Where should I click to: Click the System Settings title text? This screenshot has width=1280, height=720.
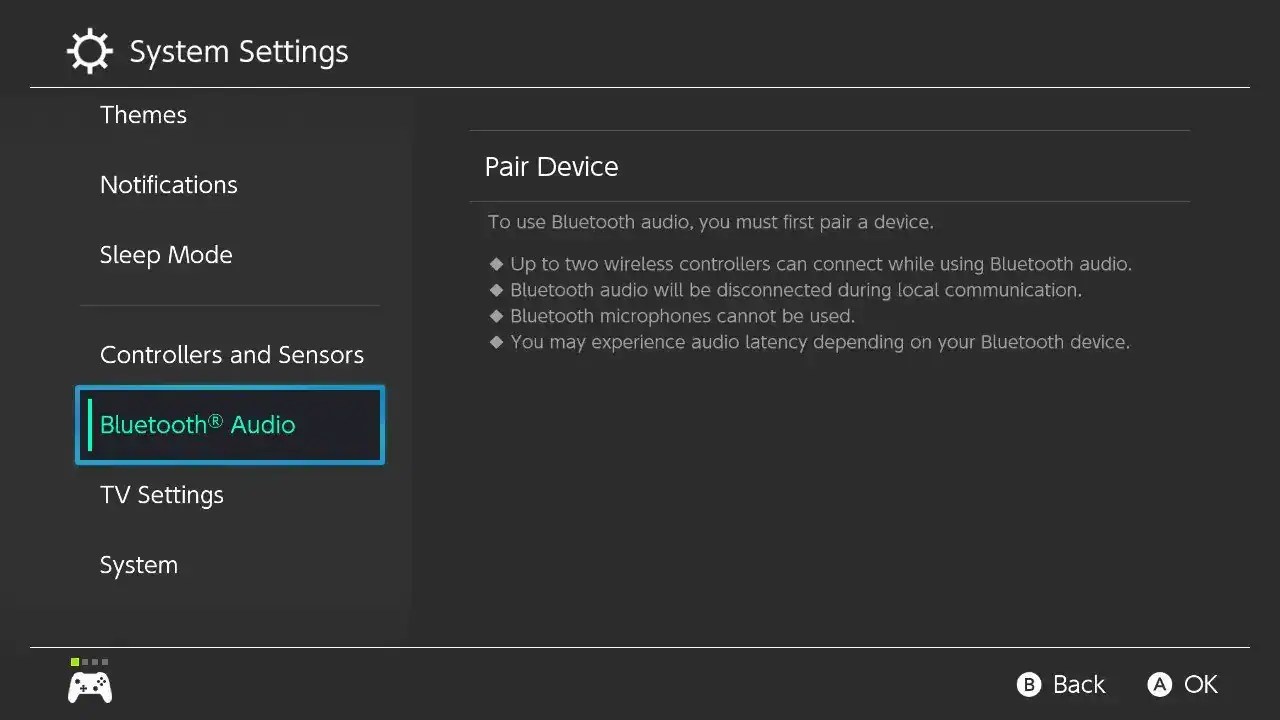pyautogui.click(x=238, y=50)
